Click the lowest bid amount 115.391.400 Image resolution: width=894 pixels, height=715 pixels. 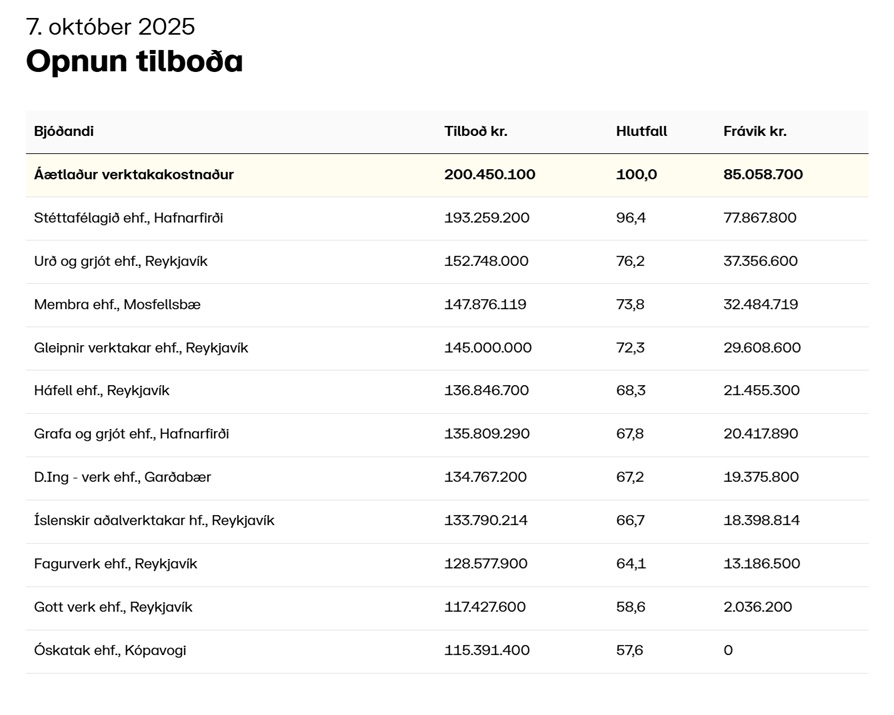pyautogui.click(x=487, y=650)
